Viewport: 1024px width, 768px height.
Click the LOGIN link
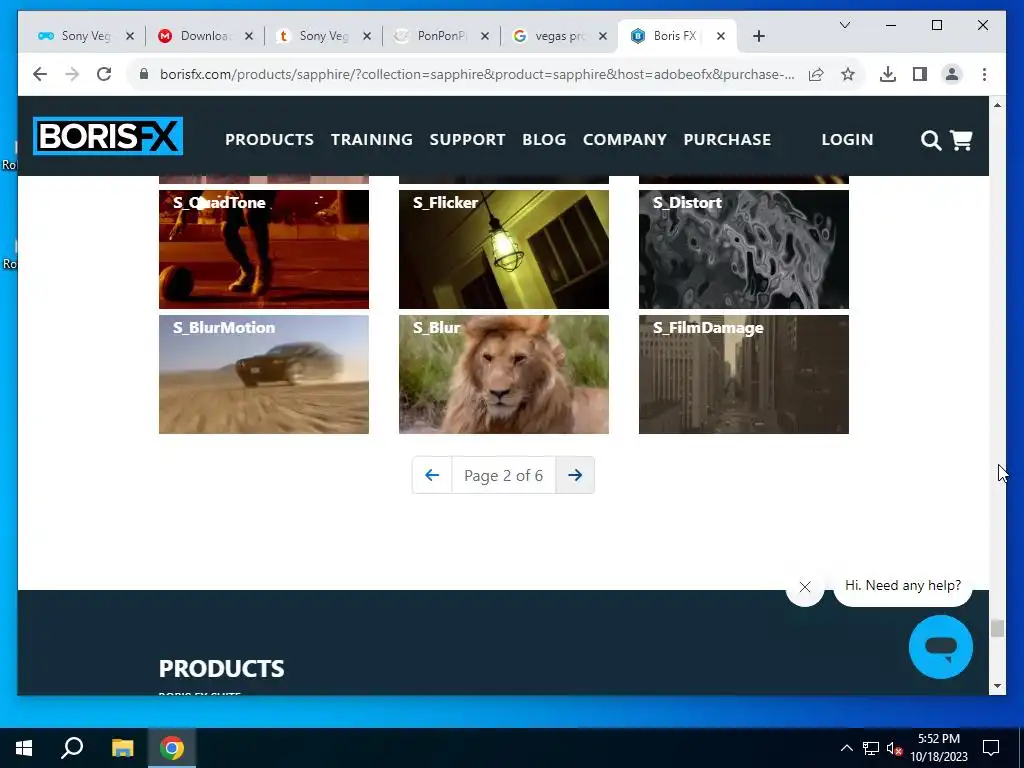[x=847, y=140]
